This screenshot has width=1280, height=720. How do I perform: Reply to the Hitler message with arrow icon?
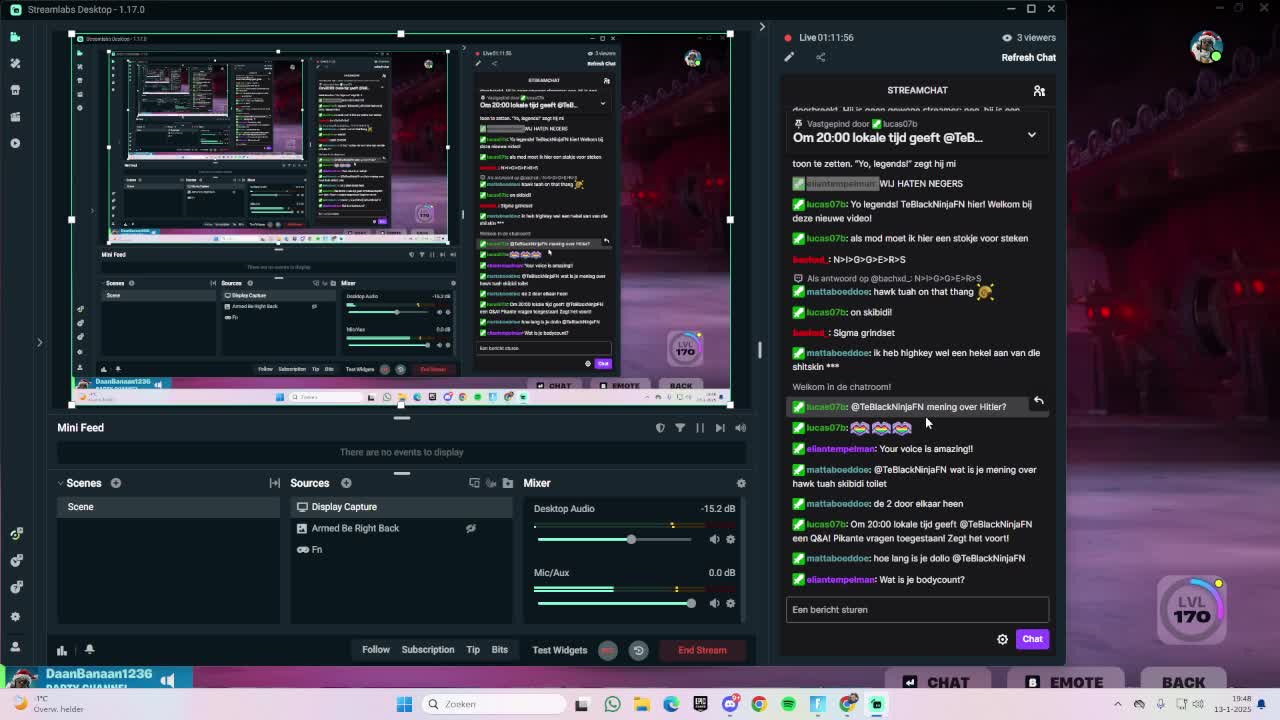1038,401
